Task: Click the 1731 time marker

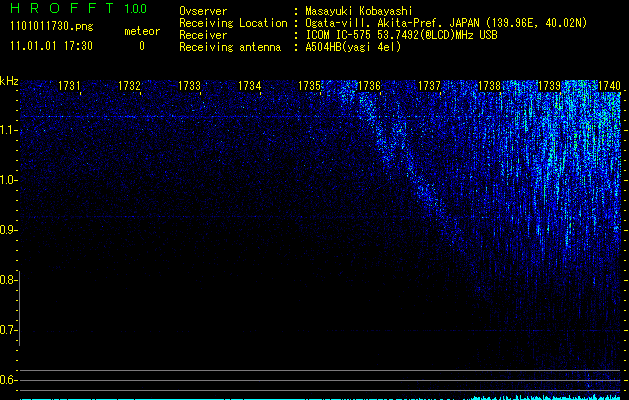Action: coord(69,85)
